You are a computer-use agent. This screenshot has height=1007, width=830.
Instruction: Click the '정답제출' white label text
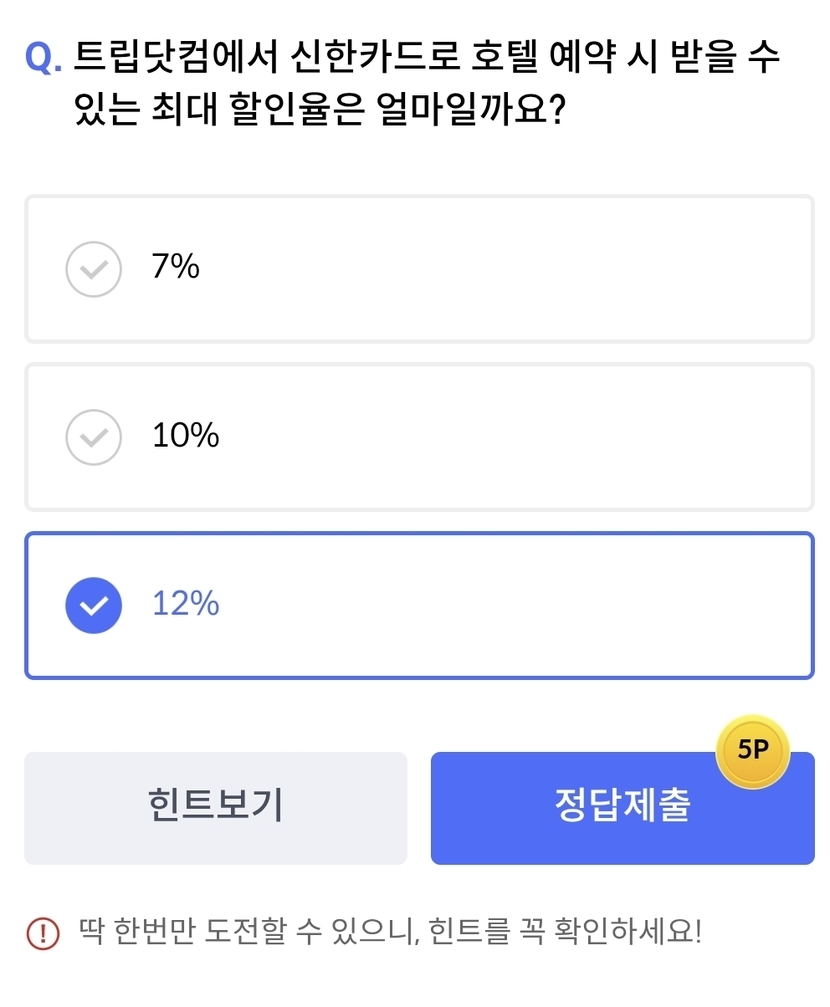[622, 805]
